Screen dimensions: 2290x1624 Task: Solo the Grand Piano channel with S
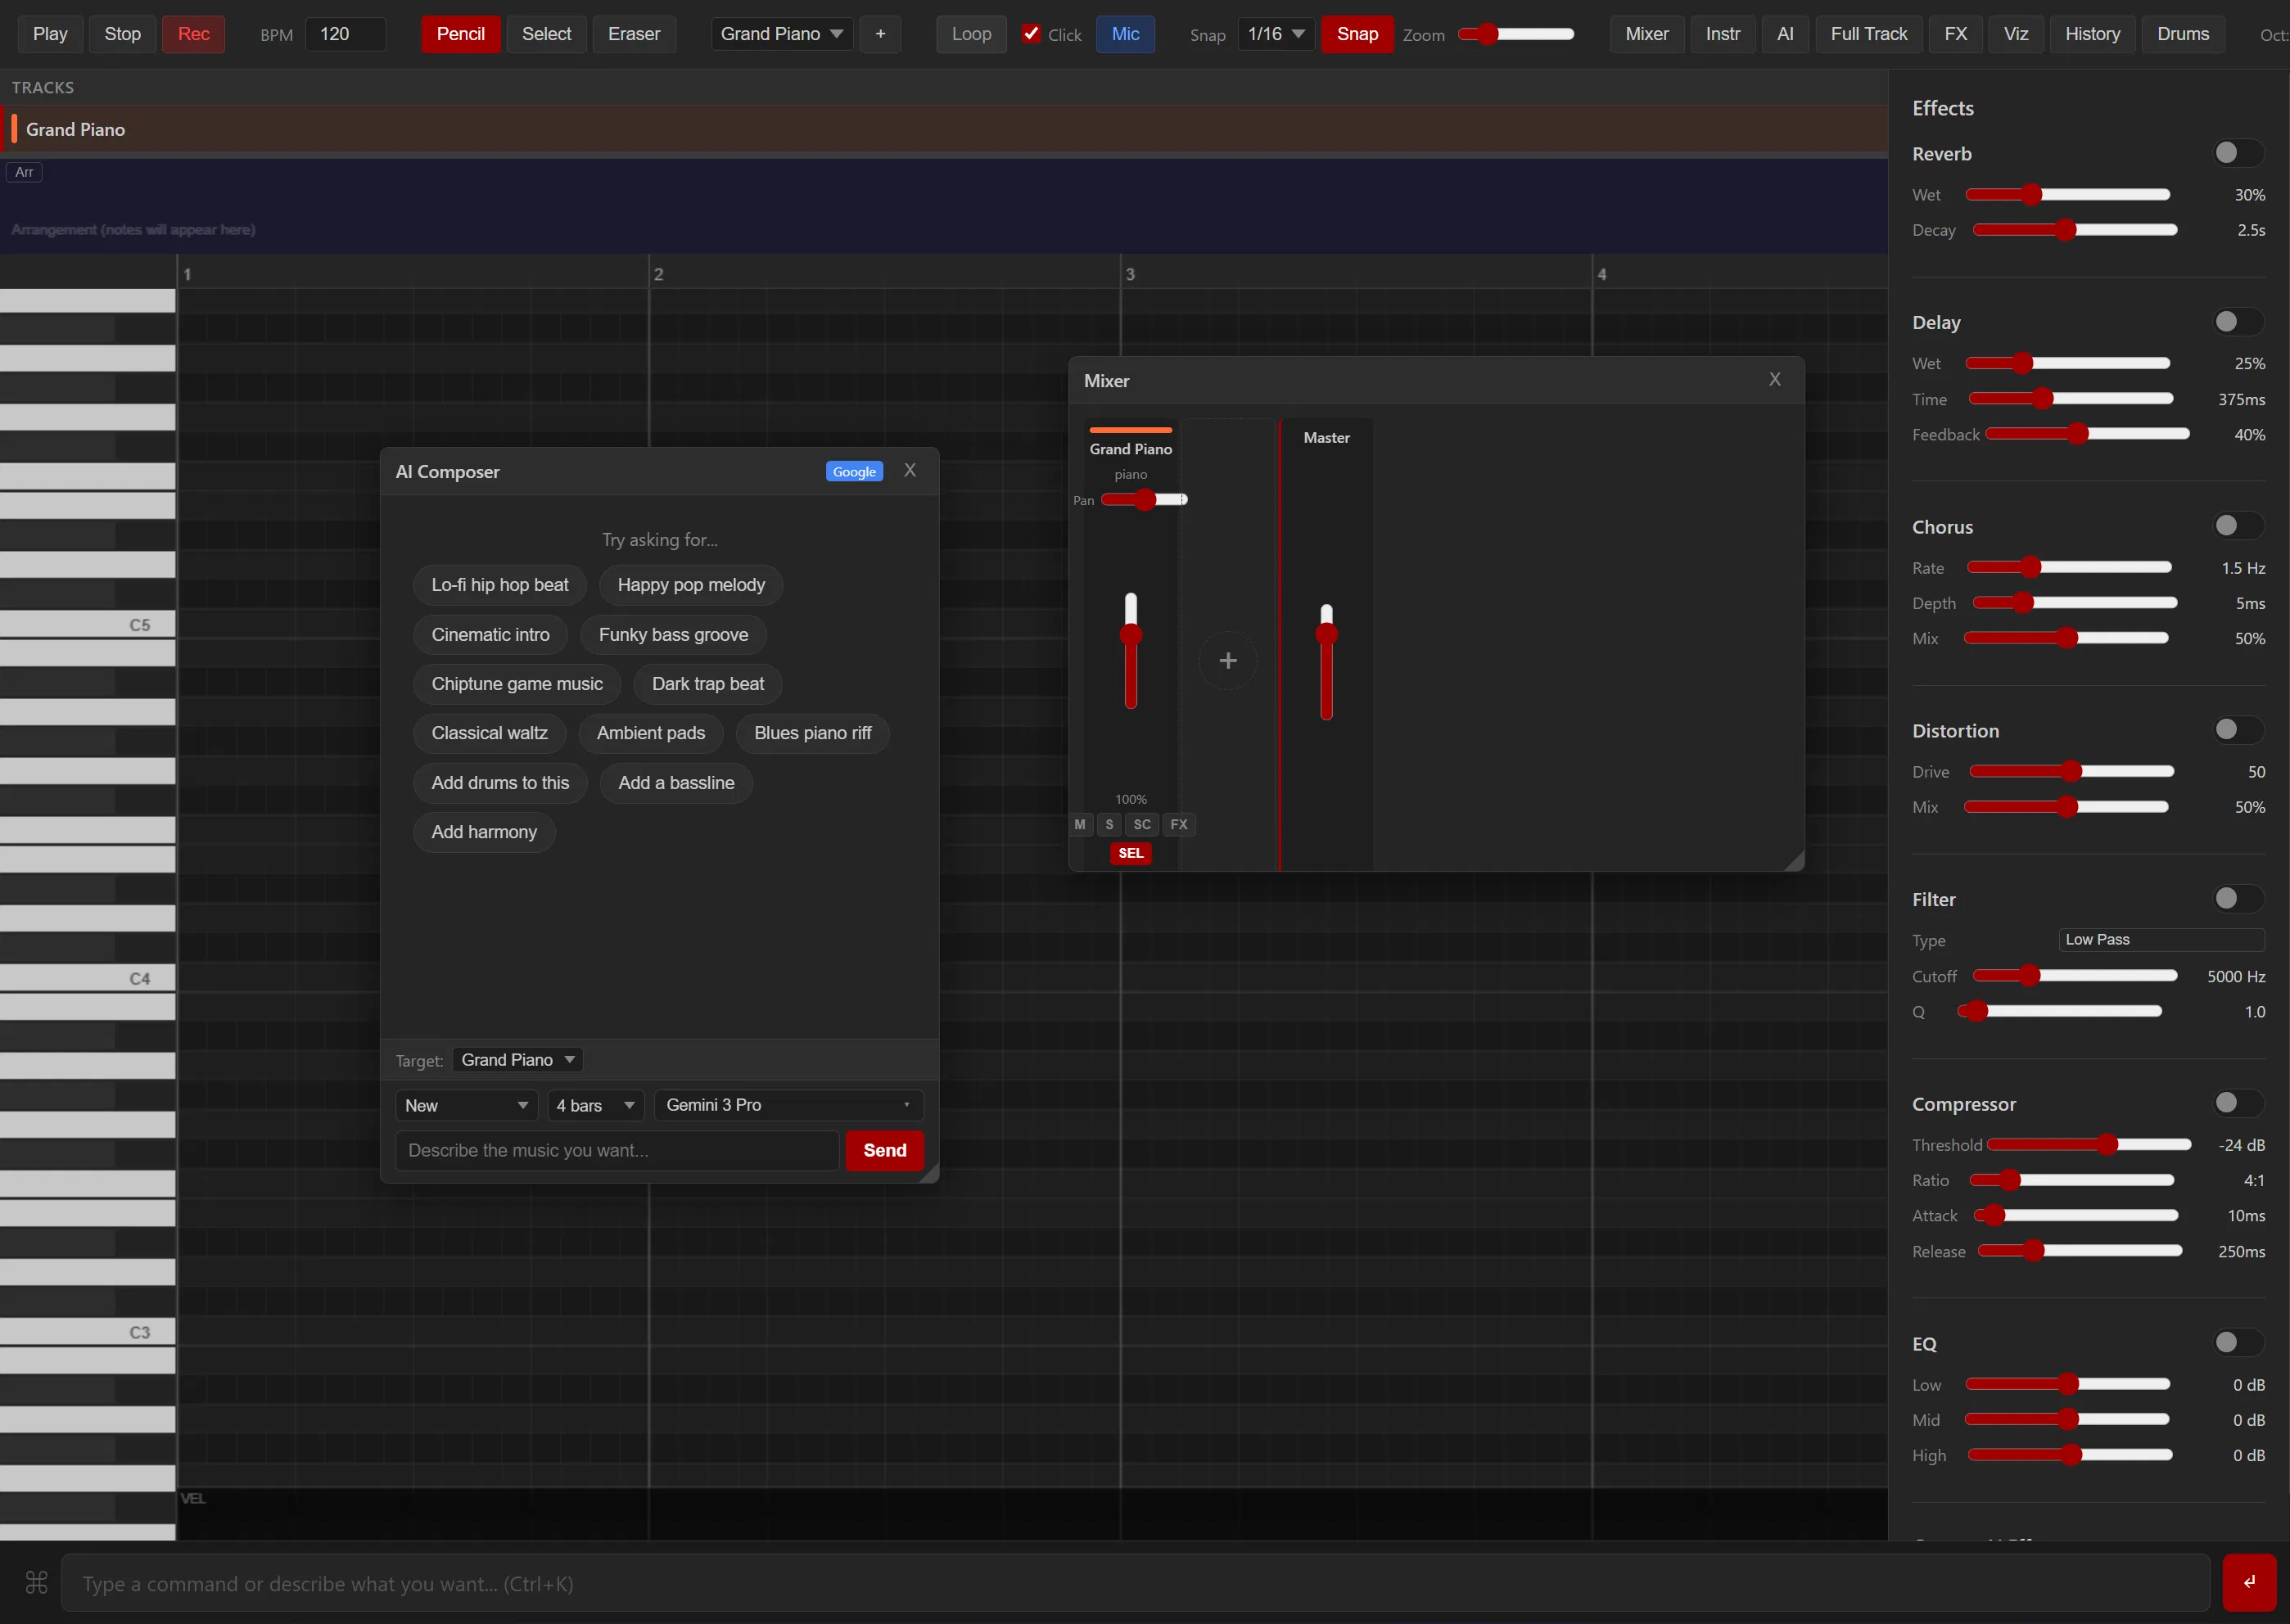pyautogui.click(x=1110, y=824)
